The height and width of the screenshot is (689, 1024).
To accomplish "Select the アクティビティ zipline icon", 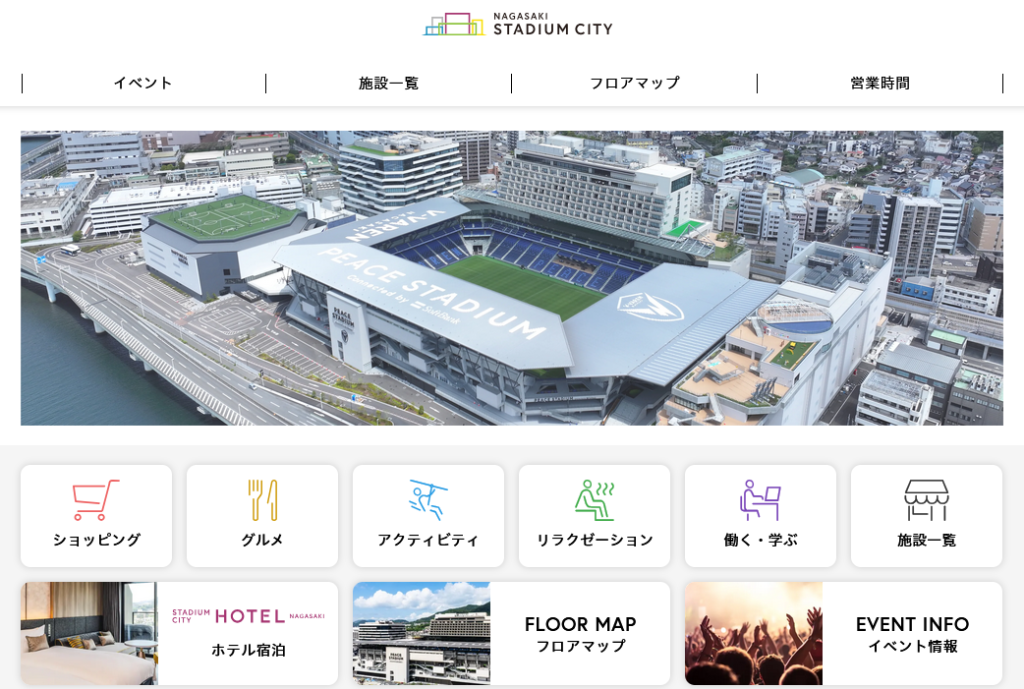I will pyautogui.click(x=428, y=500).
